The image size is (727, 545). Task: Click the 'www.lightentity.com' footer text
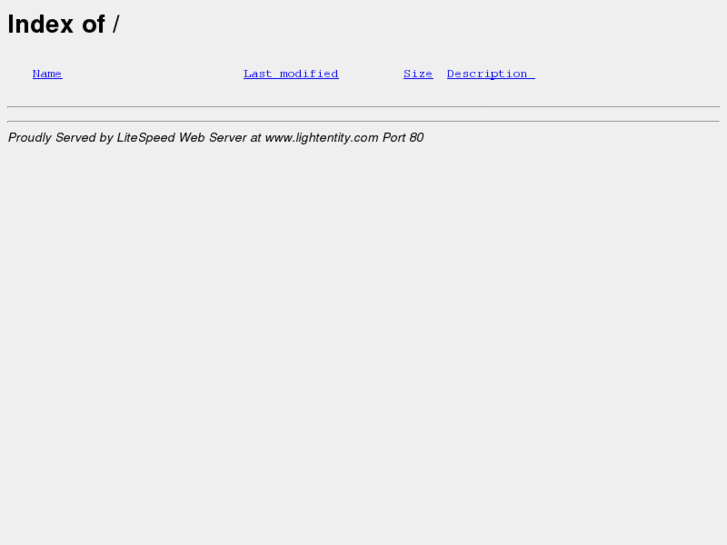[322, 138]
